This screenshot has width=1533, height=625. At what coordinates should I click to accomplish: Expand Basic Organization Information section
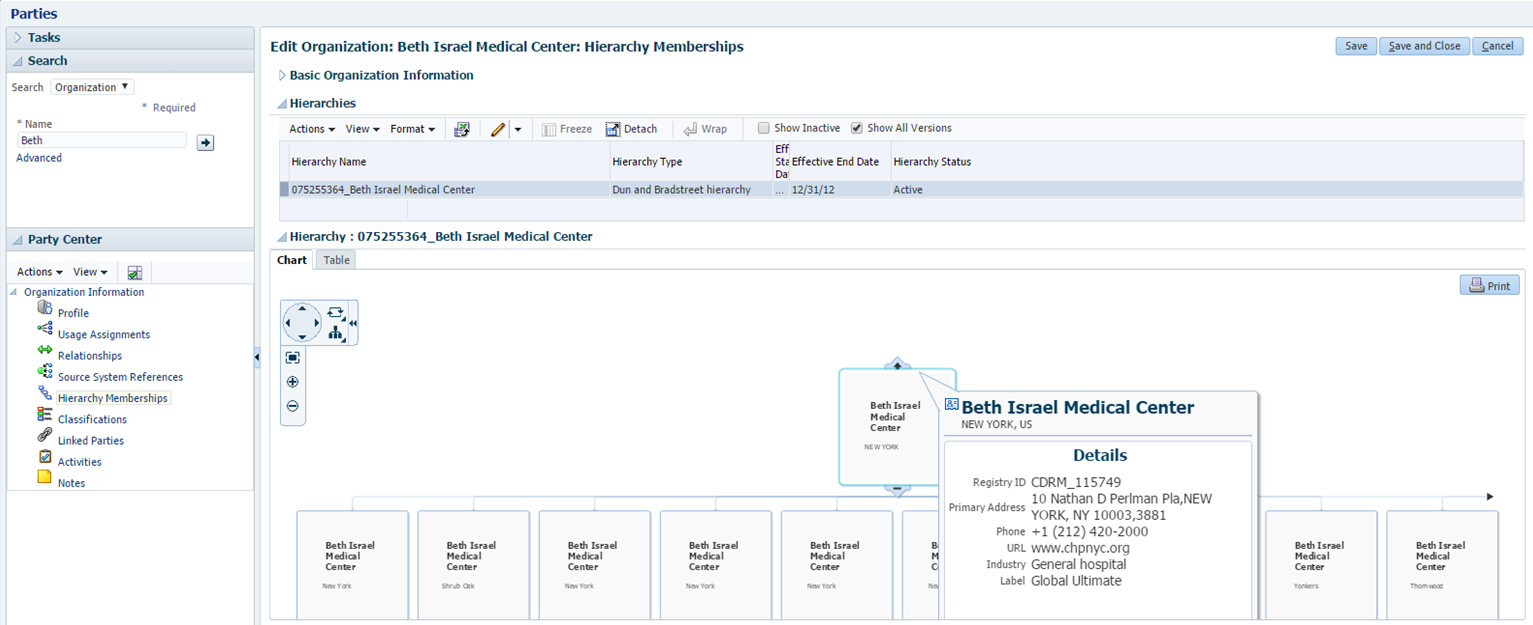tap(282, 75)
